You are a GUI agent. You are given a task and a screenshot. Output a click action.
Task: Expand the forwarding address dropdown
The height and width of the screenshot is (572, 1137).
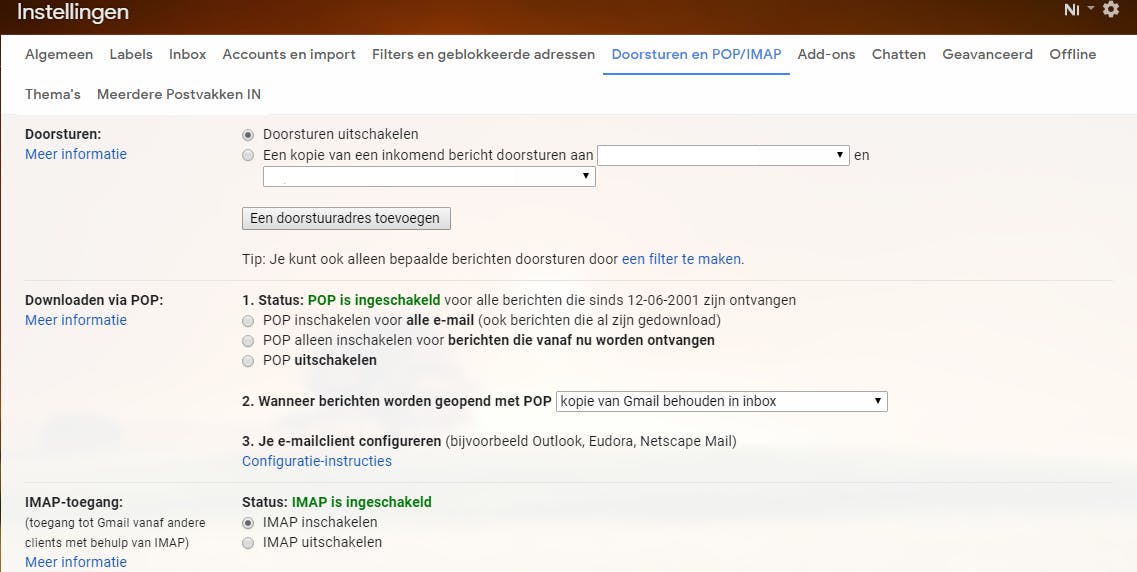[x=723, y=156]
